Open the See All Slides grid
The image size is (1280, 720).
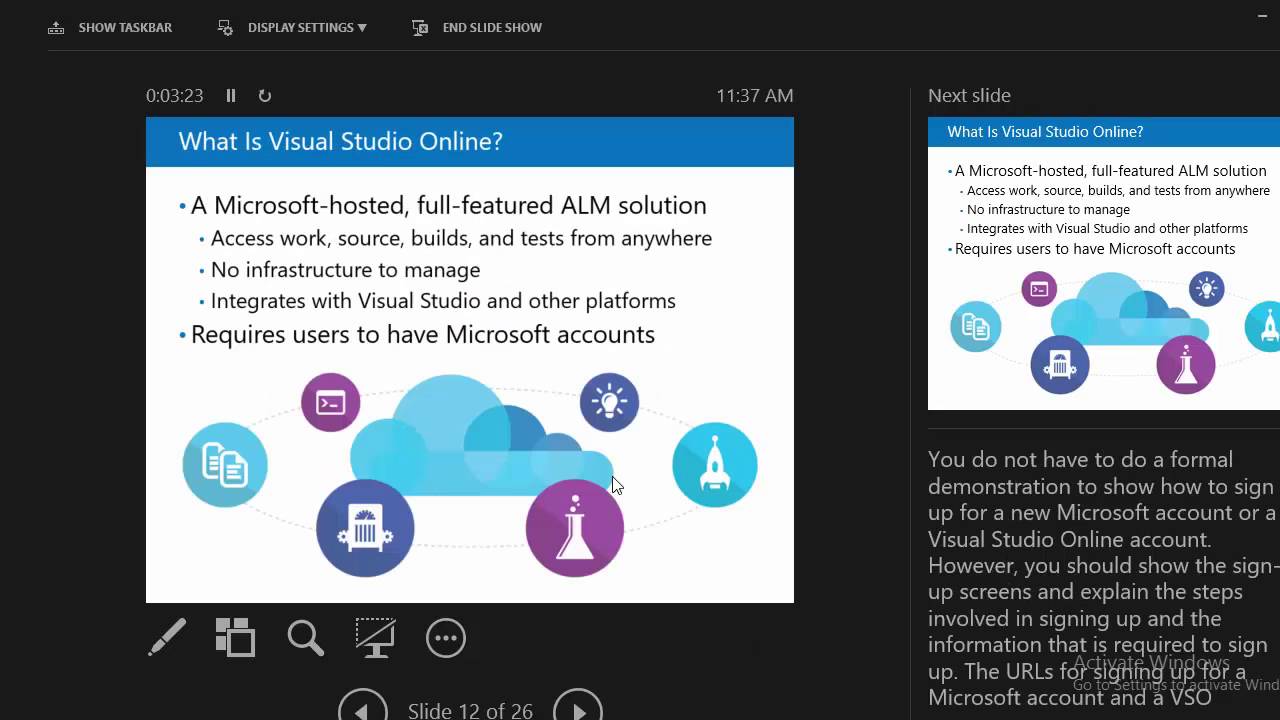pyautogui.click(x=236, y=637)
